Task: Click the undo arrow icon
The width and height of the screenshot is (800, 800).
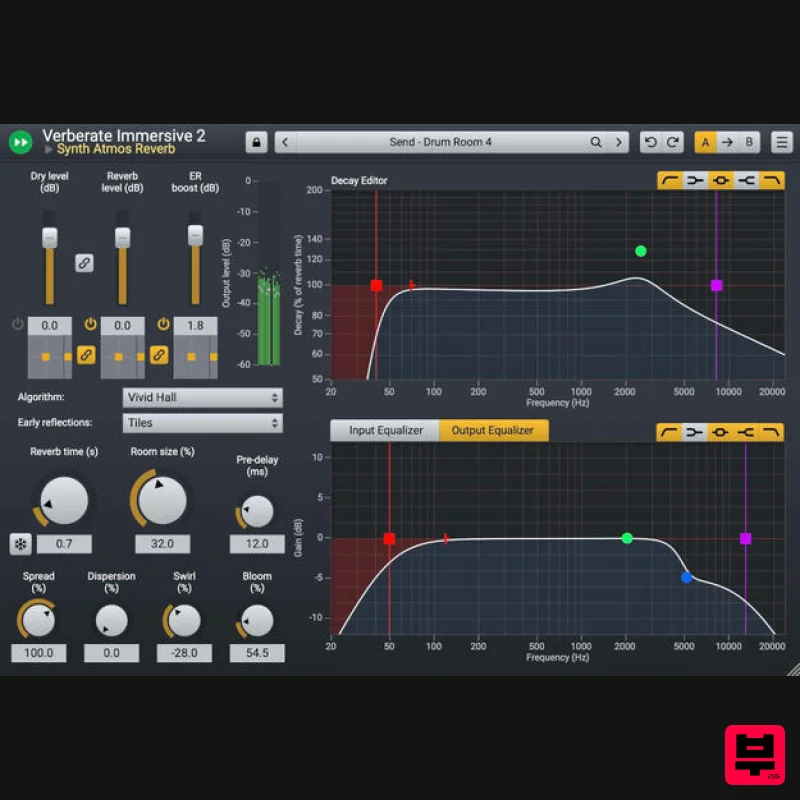Action: pos(651,141)
